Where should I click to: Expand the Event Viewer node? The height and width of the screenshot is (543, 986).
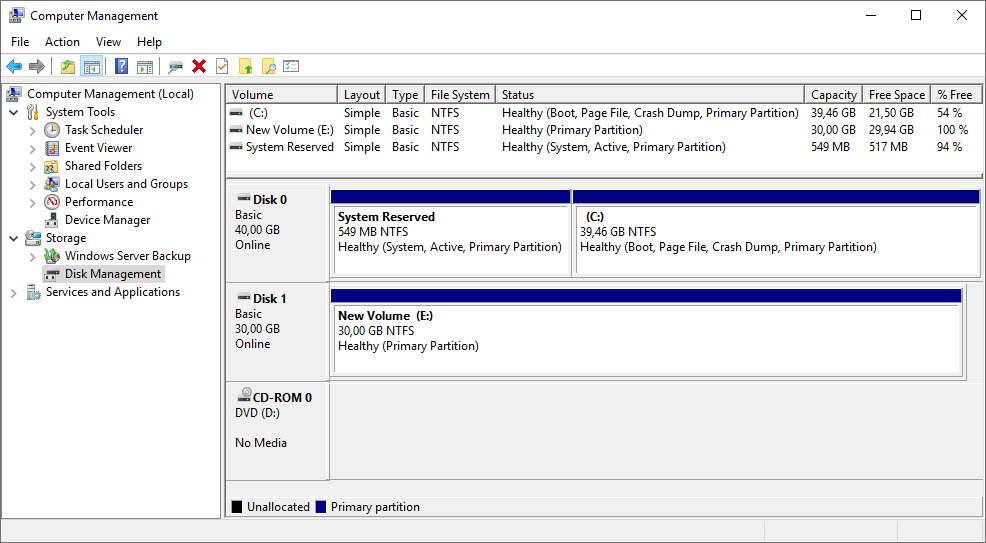(33, 148)
